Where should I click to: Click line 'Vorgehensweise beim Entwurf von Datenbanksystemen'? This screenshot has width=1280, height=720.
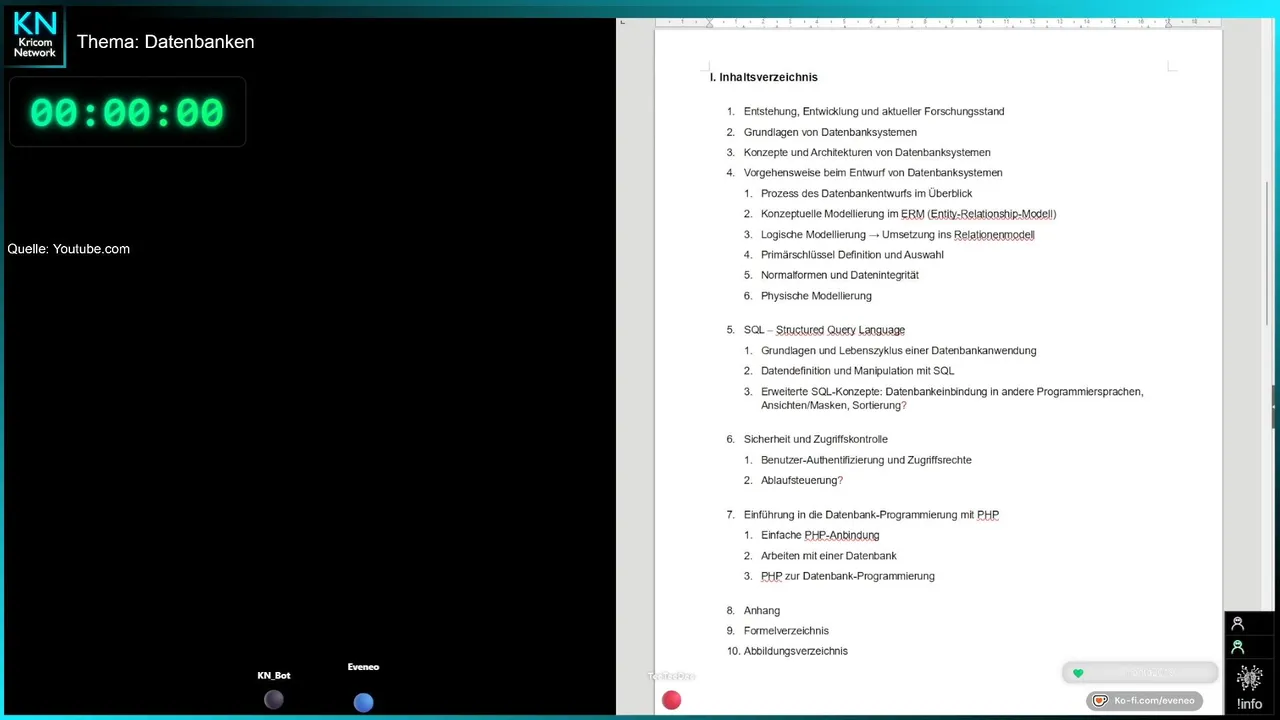[x=873, y=173]
